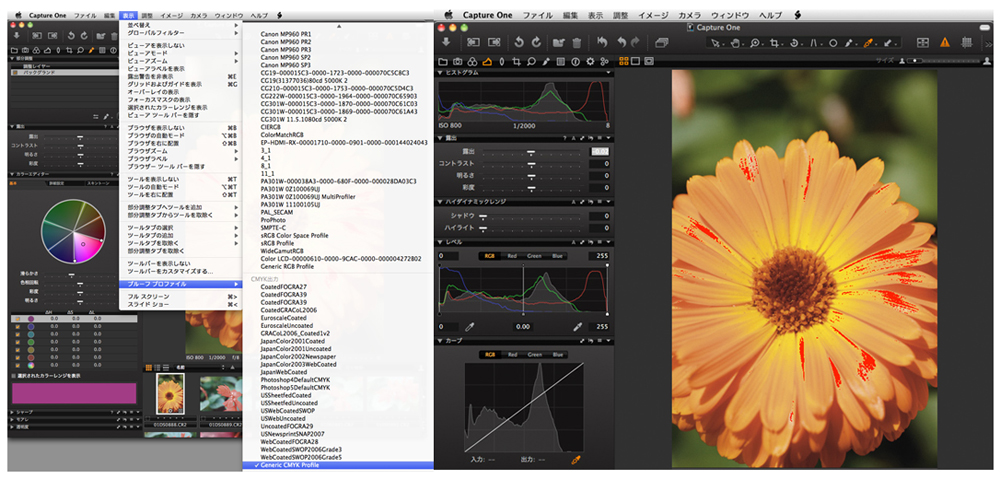Open Local Adjustments brush tab in left window

[91, 50]
